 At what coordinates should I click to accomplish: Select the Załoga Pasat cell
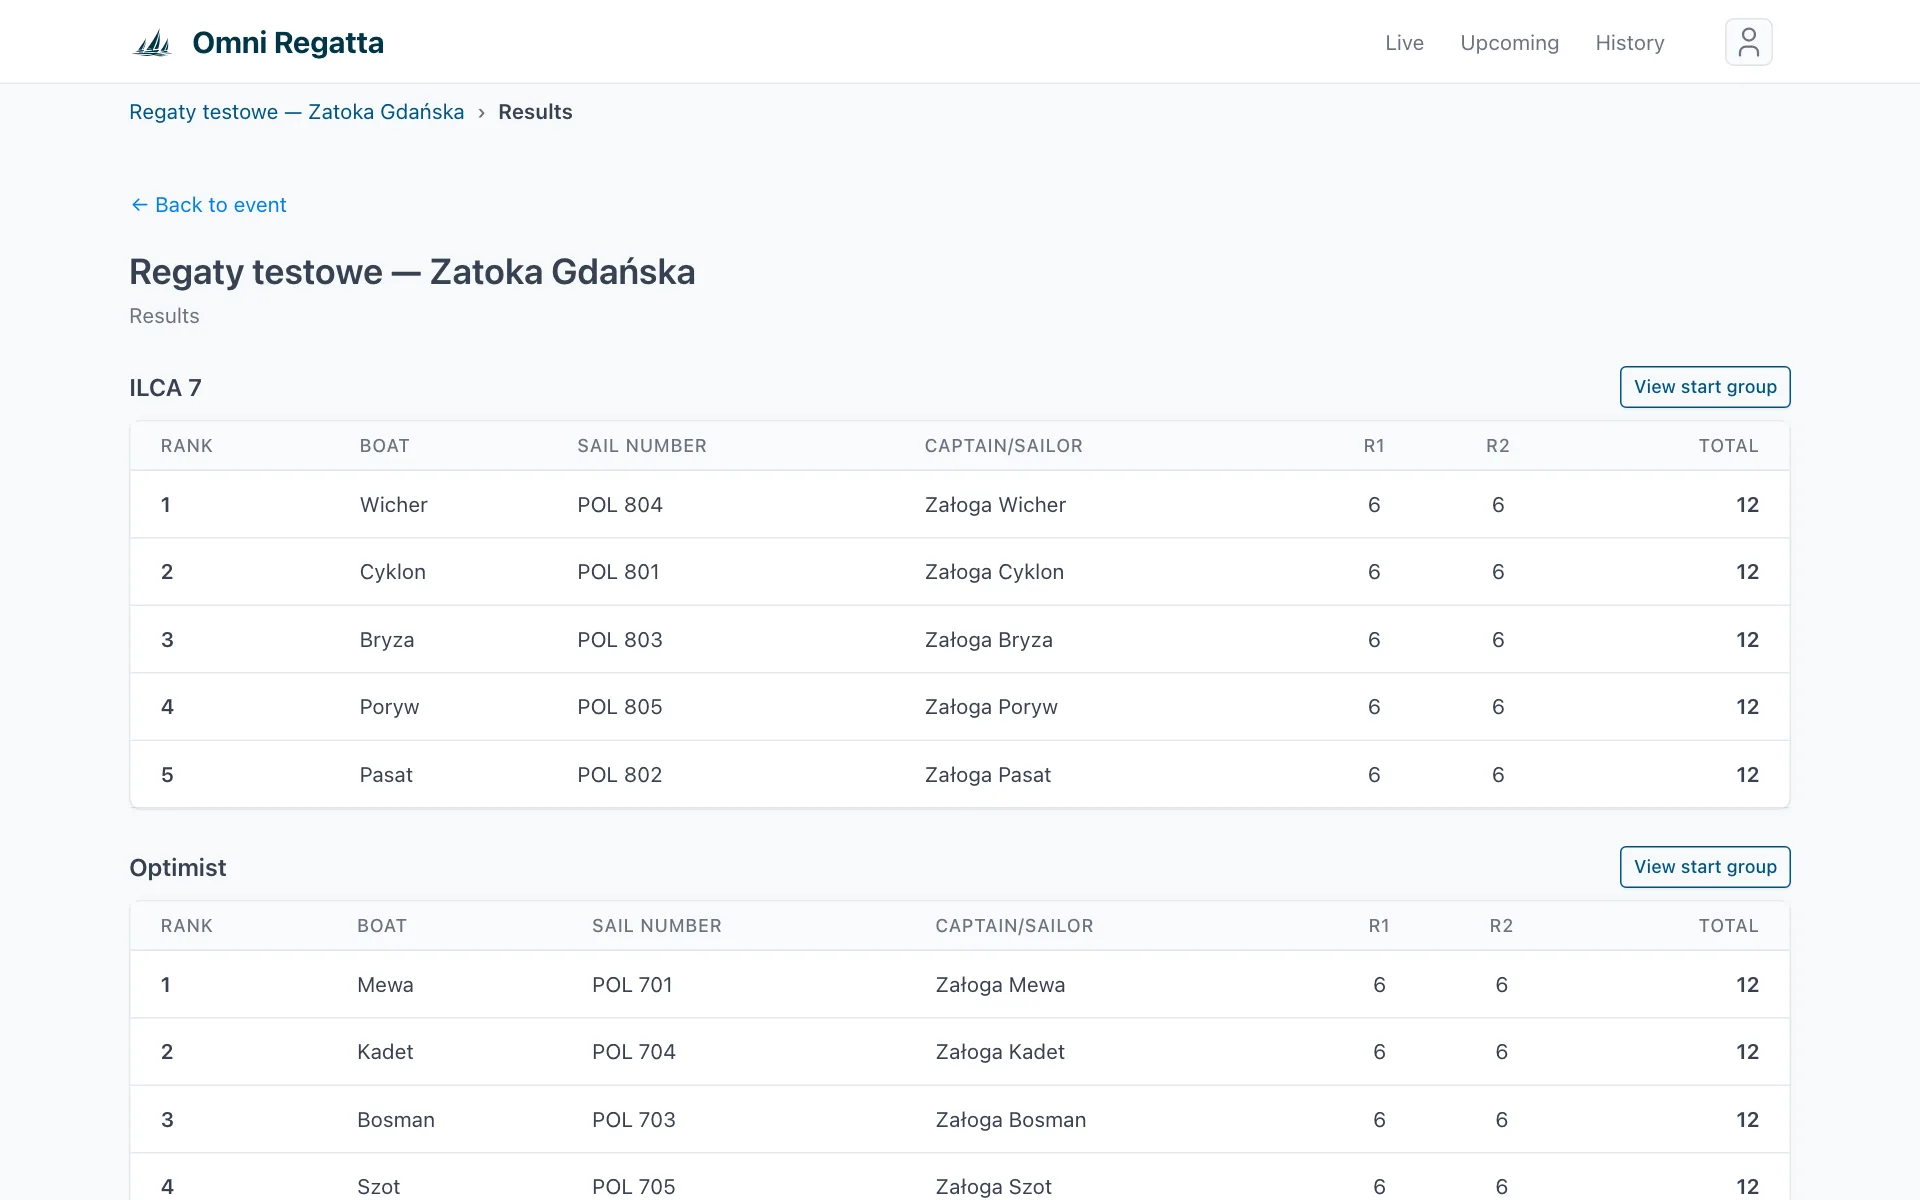[x=988, y=775]
